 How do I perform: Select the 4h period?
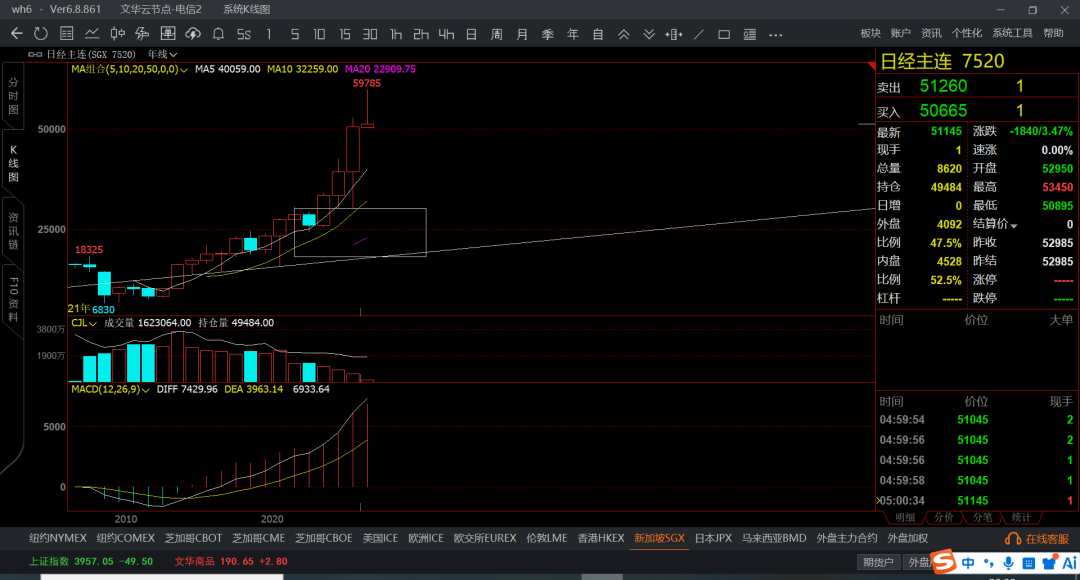click(446, 34)
